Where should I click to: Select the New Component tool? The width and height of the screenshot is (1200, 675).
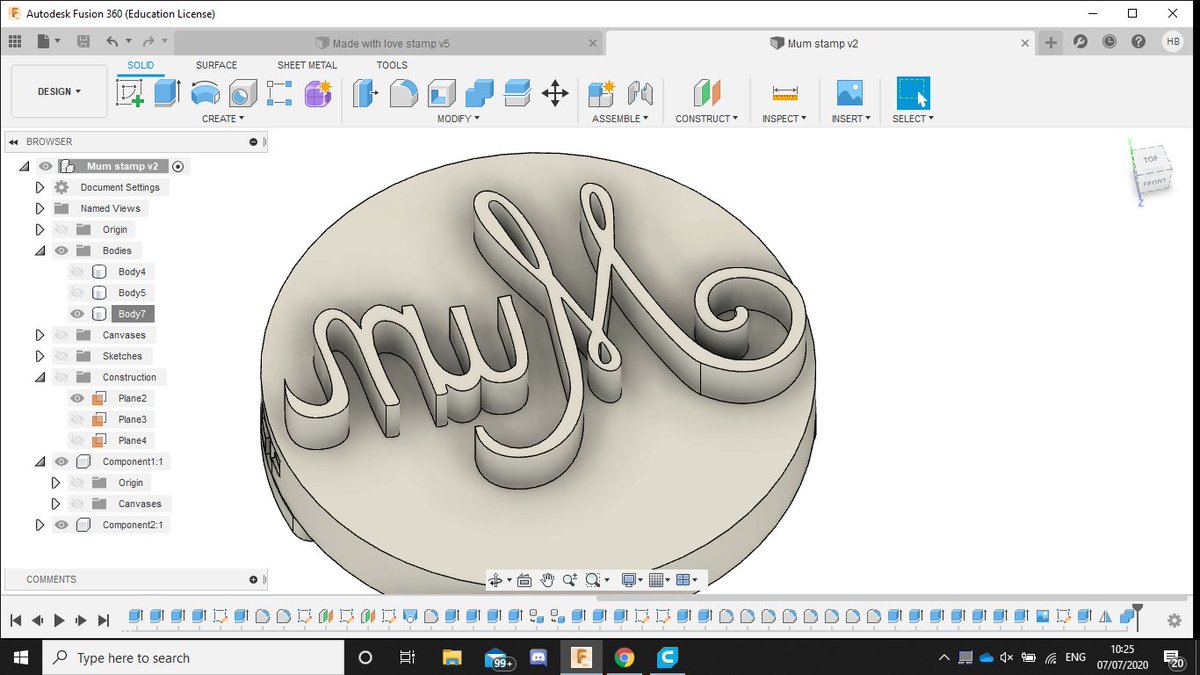click(601, 93)
